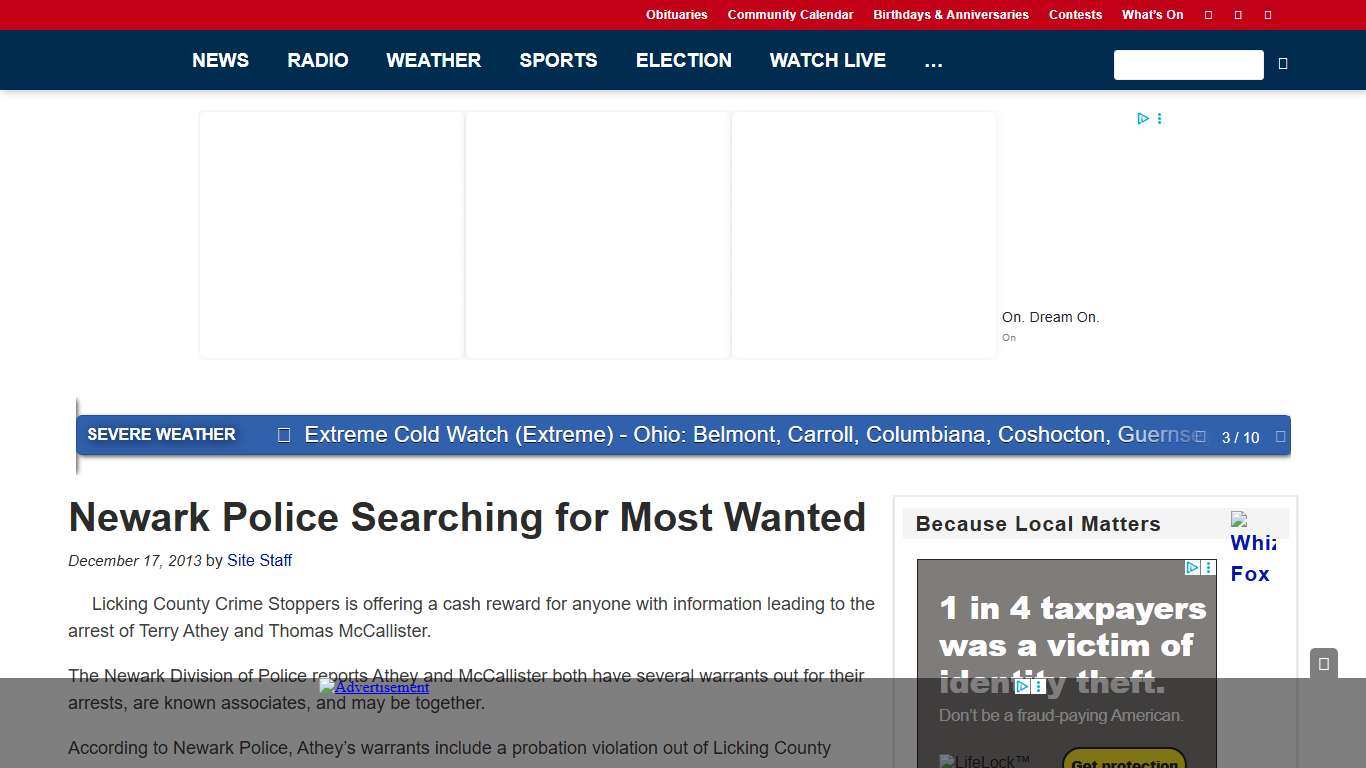1366x768 pixels.
Task: Click the third social icon in red header
Action: click(1268, 15)
